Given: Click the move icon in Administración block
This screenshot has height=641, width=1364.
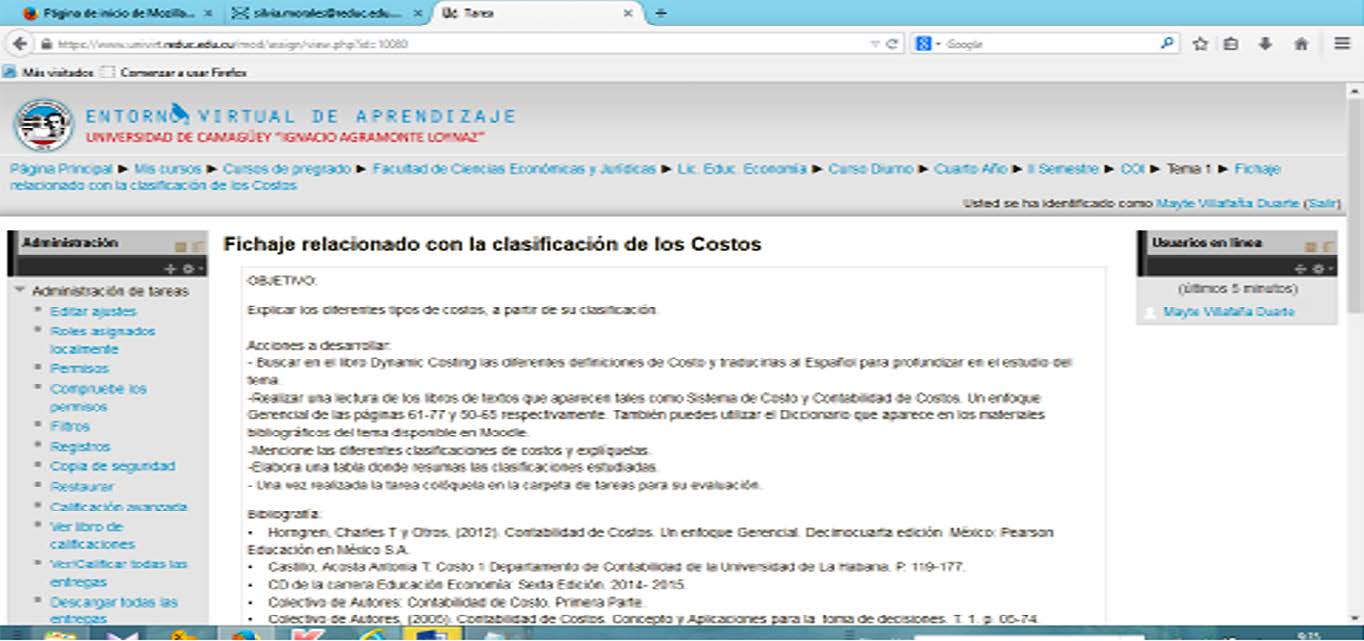Looking at the screenshot, I should (170, 268).
